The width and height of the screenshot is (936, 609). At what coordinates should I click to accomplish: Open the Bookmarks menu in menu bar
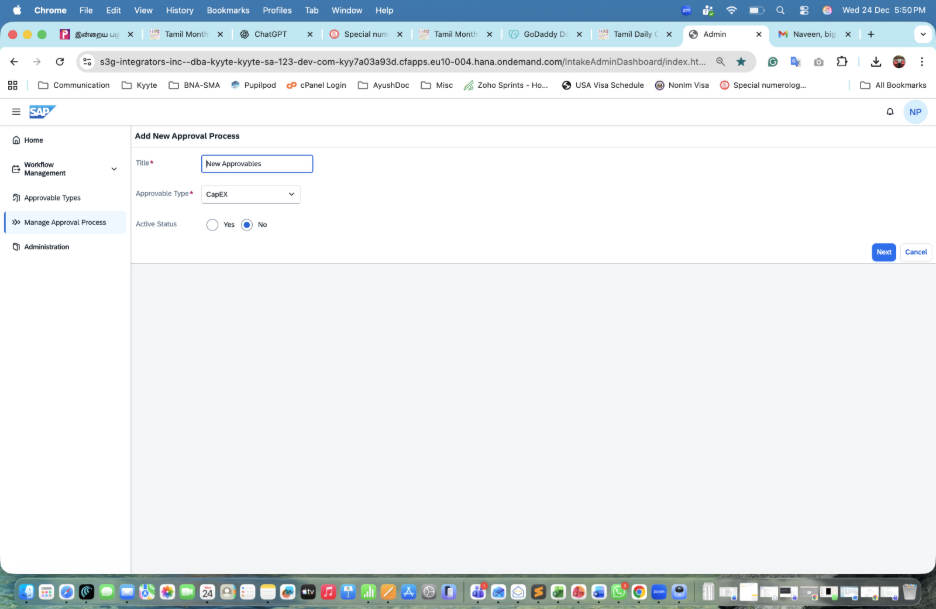coord(228,10)
